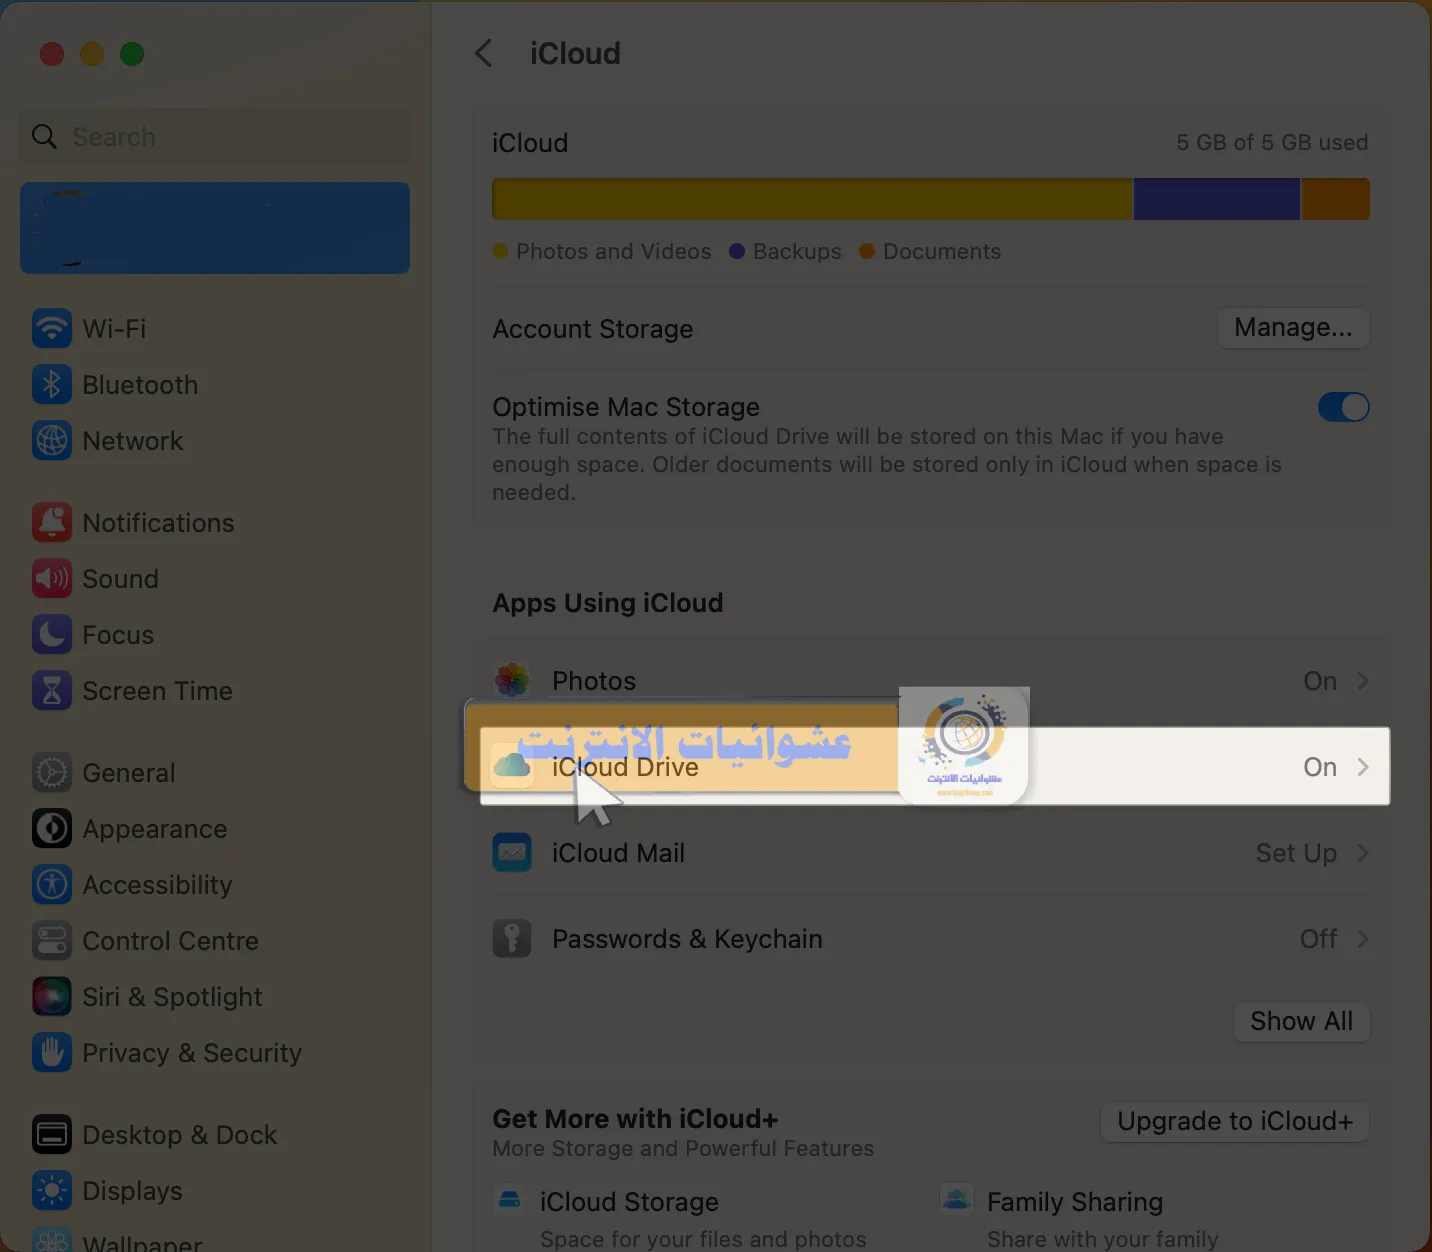Click the "Account Storage" label

pyautogui.click(x=592, y=329)
